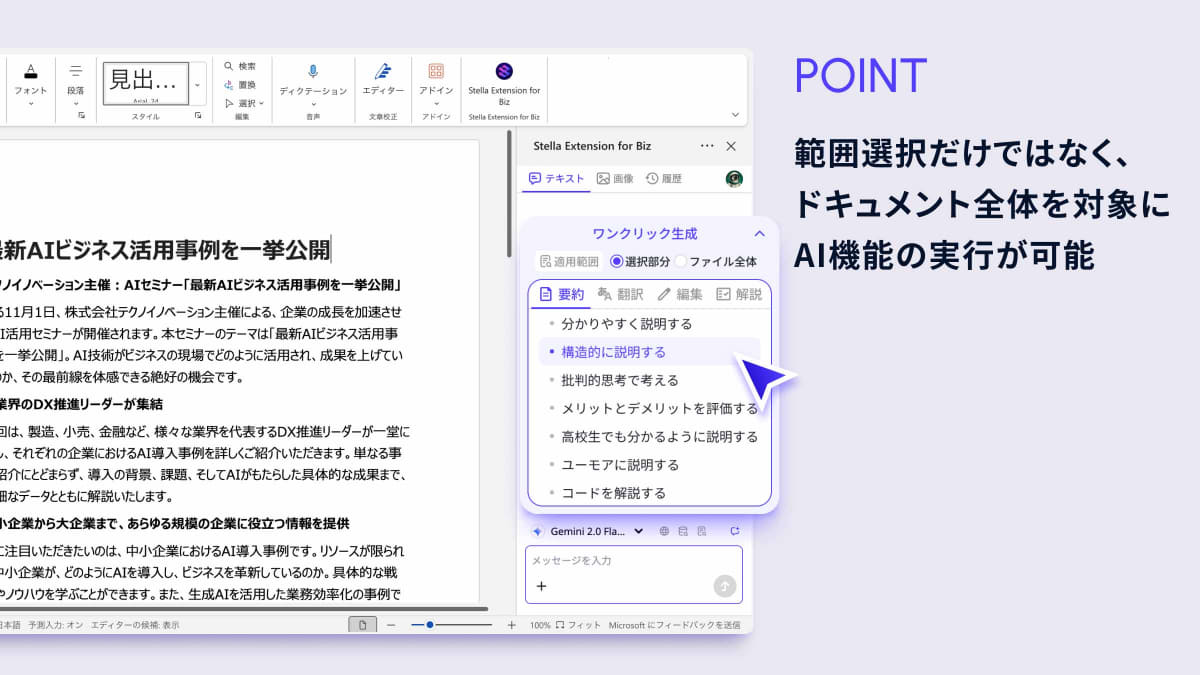The image size is (1200, 675).
Task: Click the zoom out minus icon
Action: point(391,625)
